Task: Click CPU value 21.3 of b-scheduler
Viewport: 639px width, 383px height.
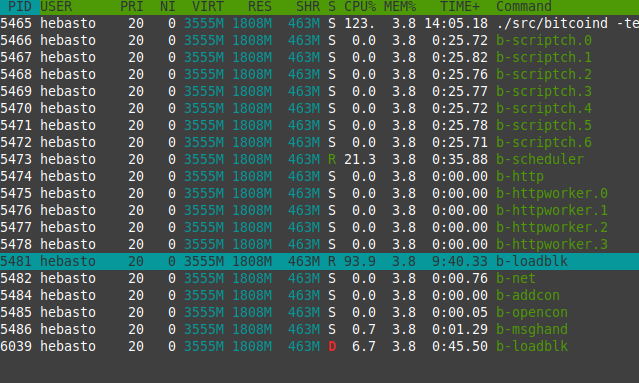Action: click(x=360, y=159)
